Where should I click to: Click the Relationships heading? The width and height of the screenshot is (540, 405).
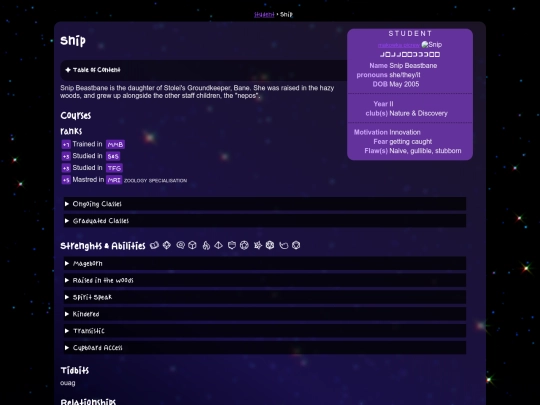point(88,402)
